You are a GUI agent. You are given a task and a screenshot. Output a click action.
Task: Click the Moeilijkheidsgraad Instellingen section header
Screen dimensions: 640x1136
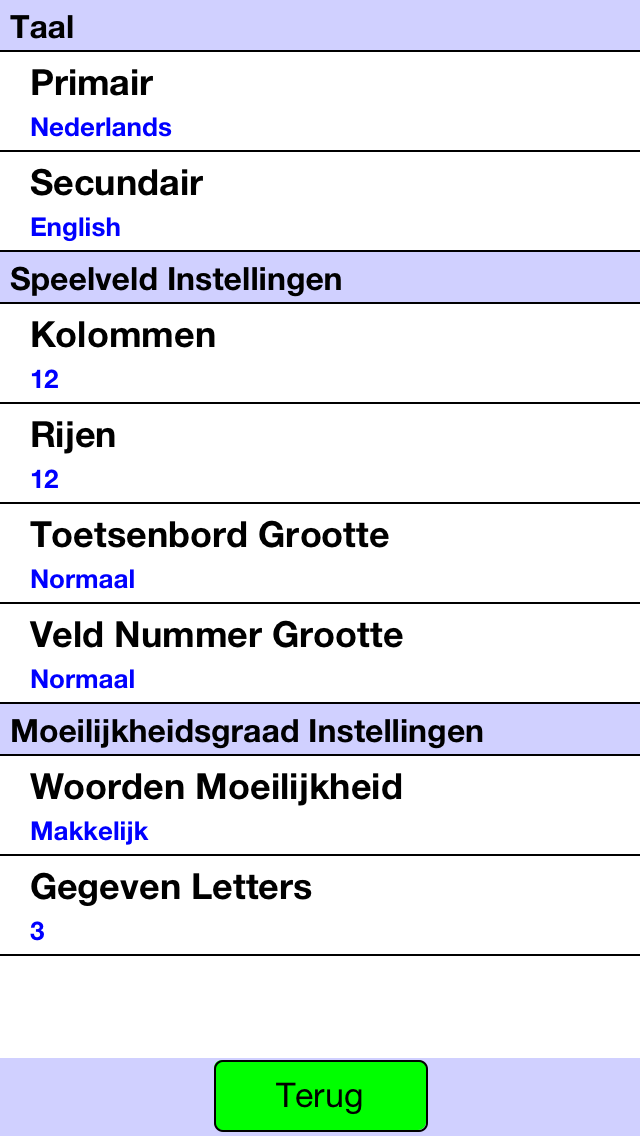click(320, 730)
